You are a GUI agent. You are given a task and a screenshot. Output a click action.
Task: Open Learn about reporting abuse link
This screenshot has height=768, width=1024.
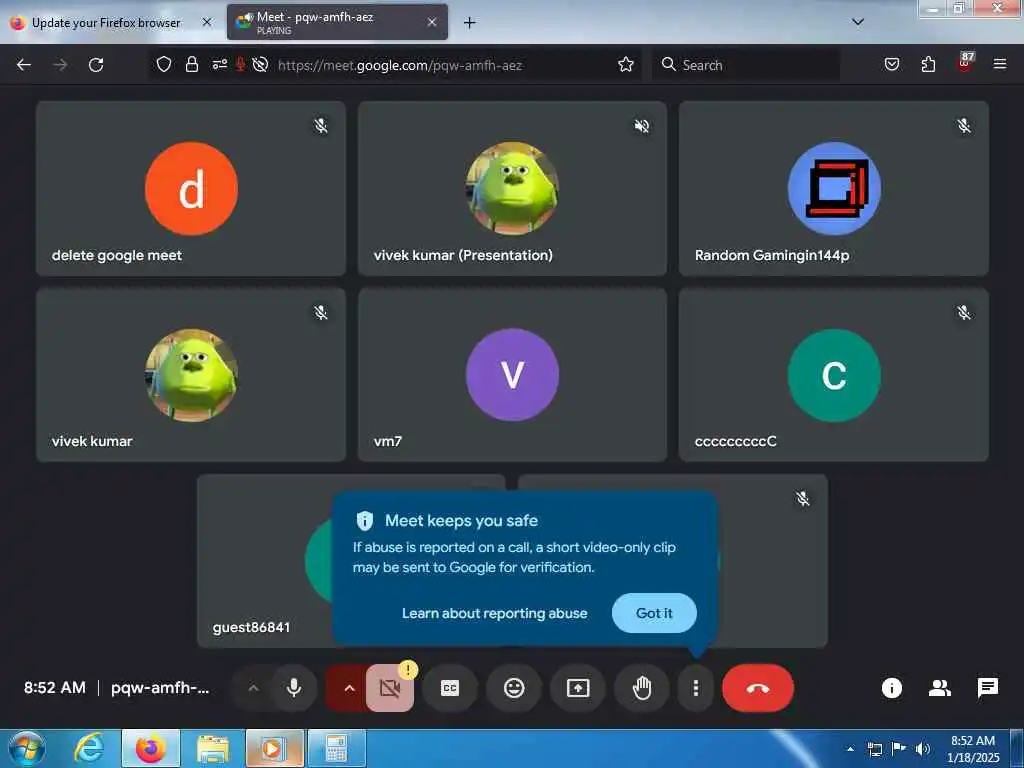point(494,613)
